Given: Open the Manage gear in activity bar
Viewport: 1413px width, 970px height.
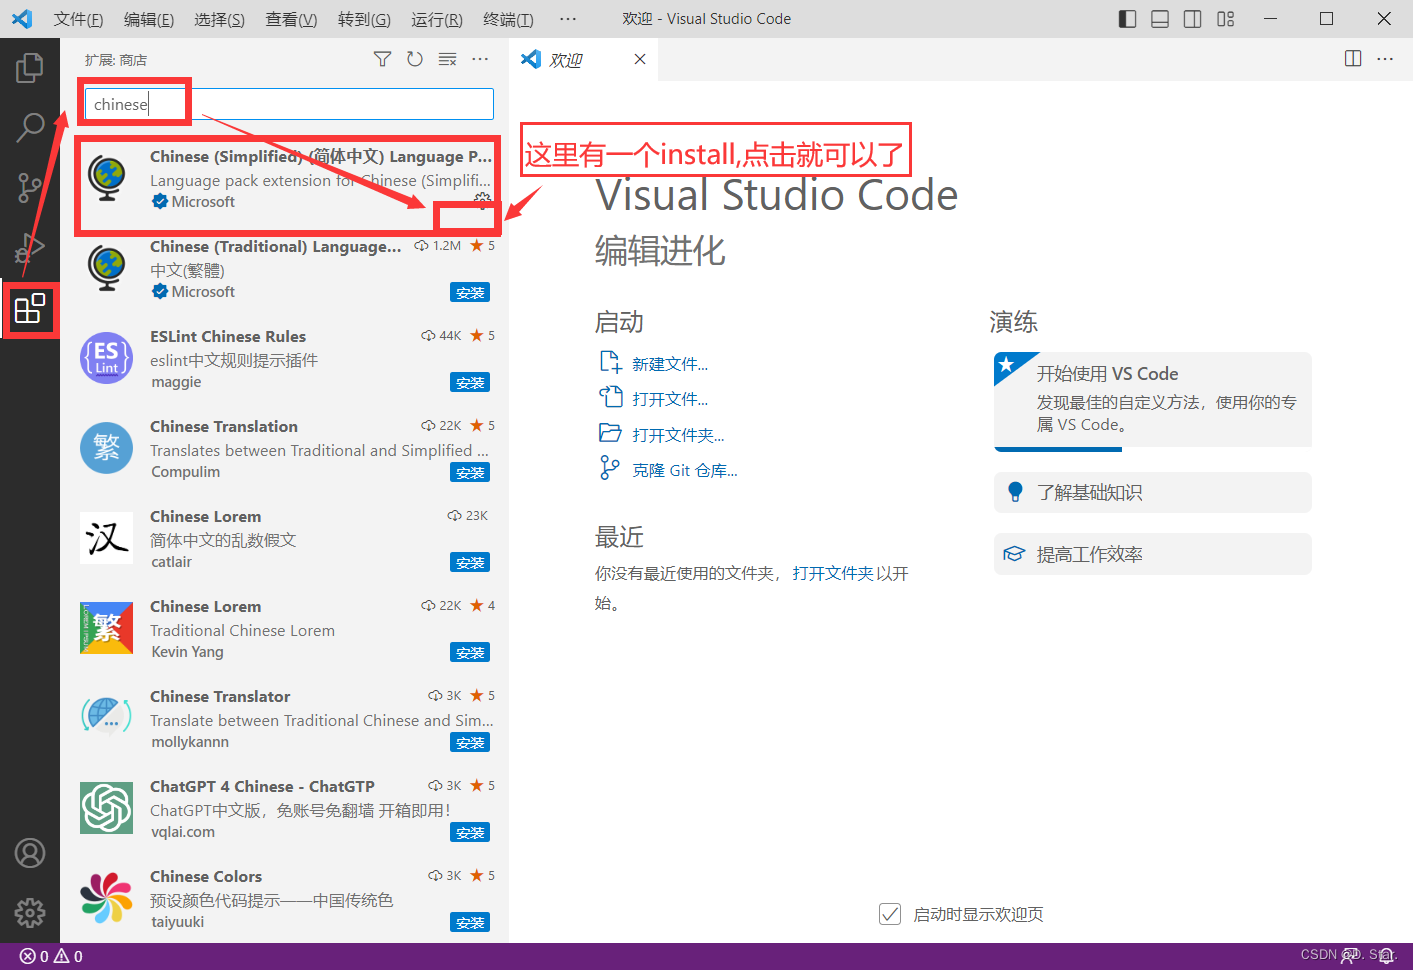Looking at the screenshot, I should 30,912.
